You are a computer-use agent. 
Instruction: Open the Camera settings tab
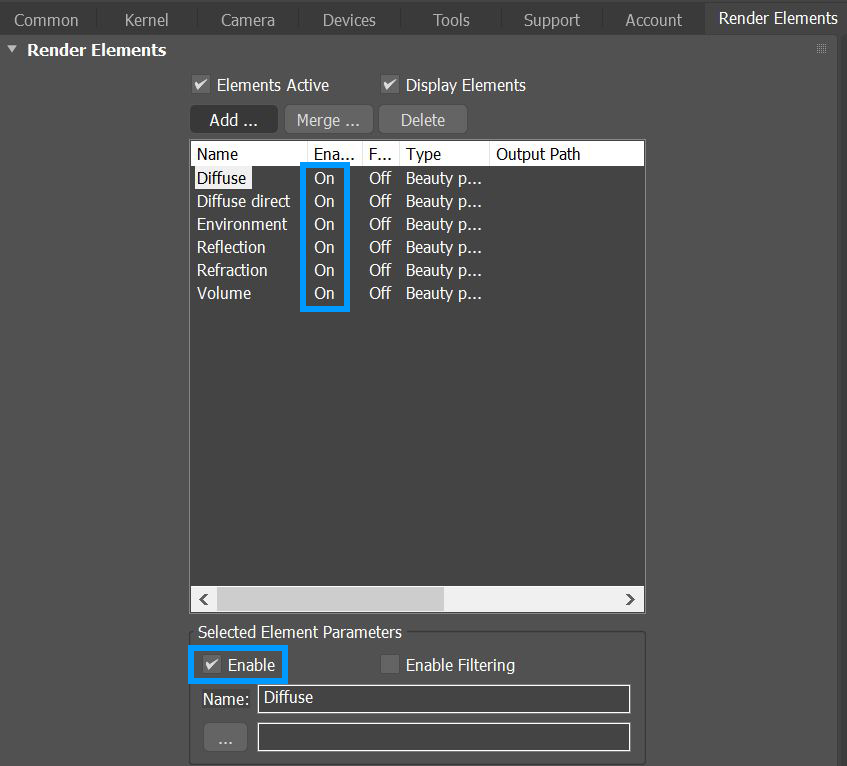[247, 18]
